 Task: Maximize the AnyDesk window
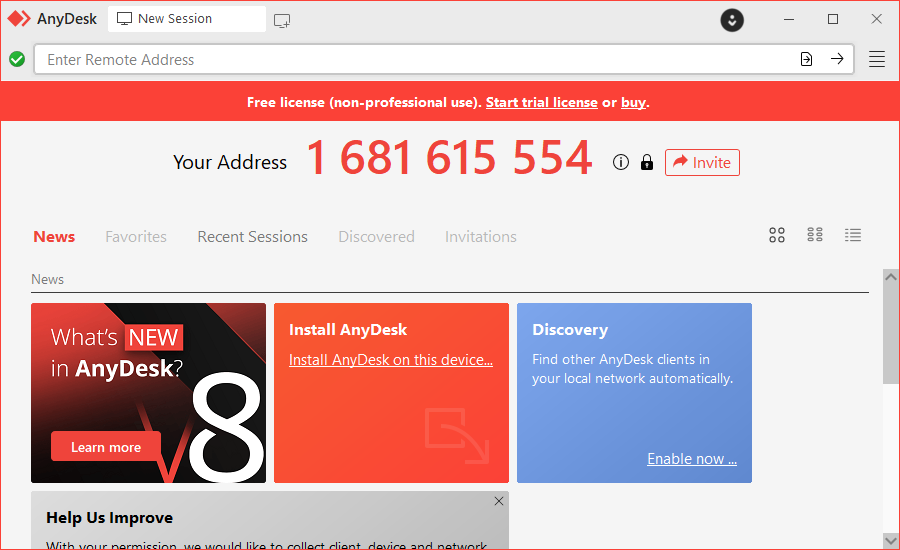pos(833,19)
